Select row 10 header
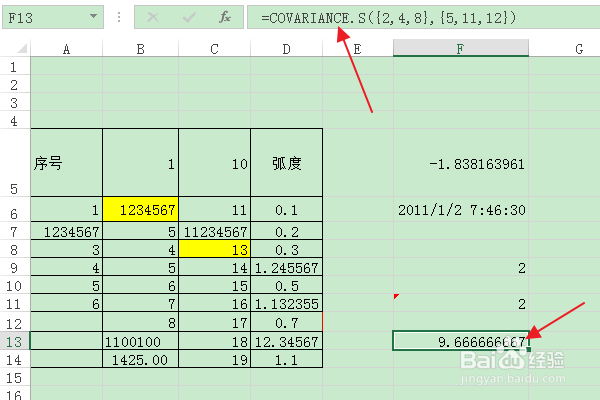The height and width of the screenshot is (400, 600). [15, 285]
